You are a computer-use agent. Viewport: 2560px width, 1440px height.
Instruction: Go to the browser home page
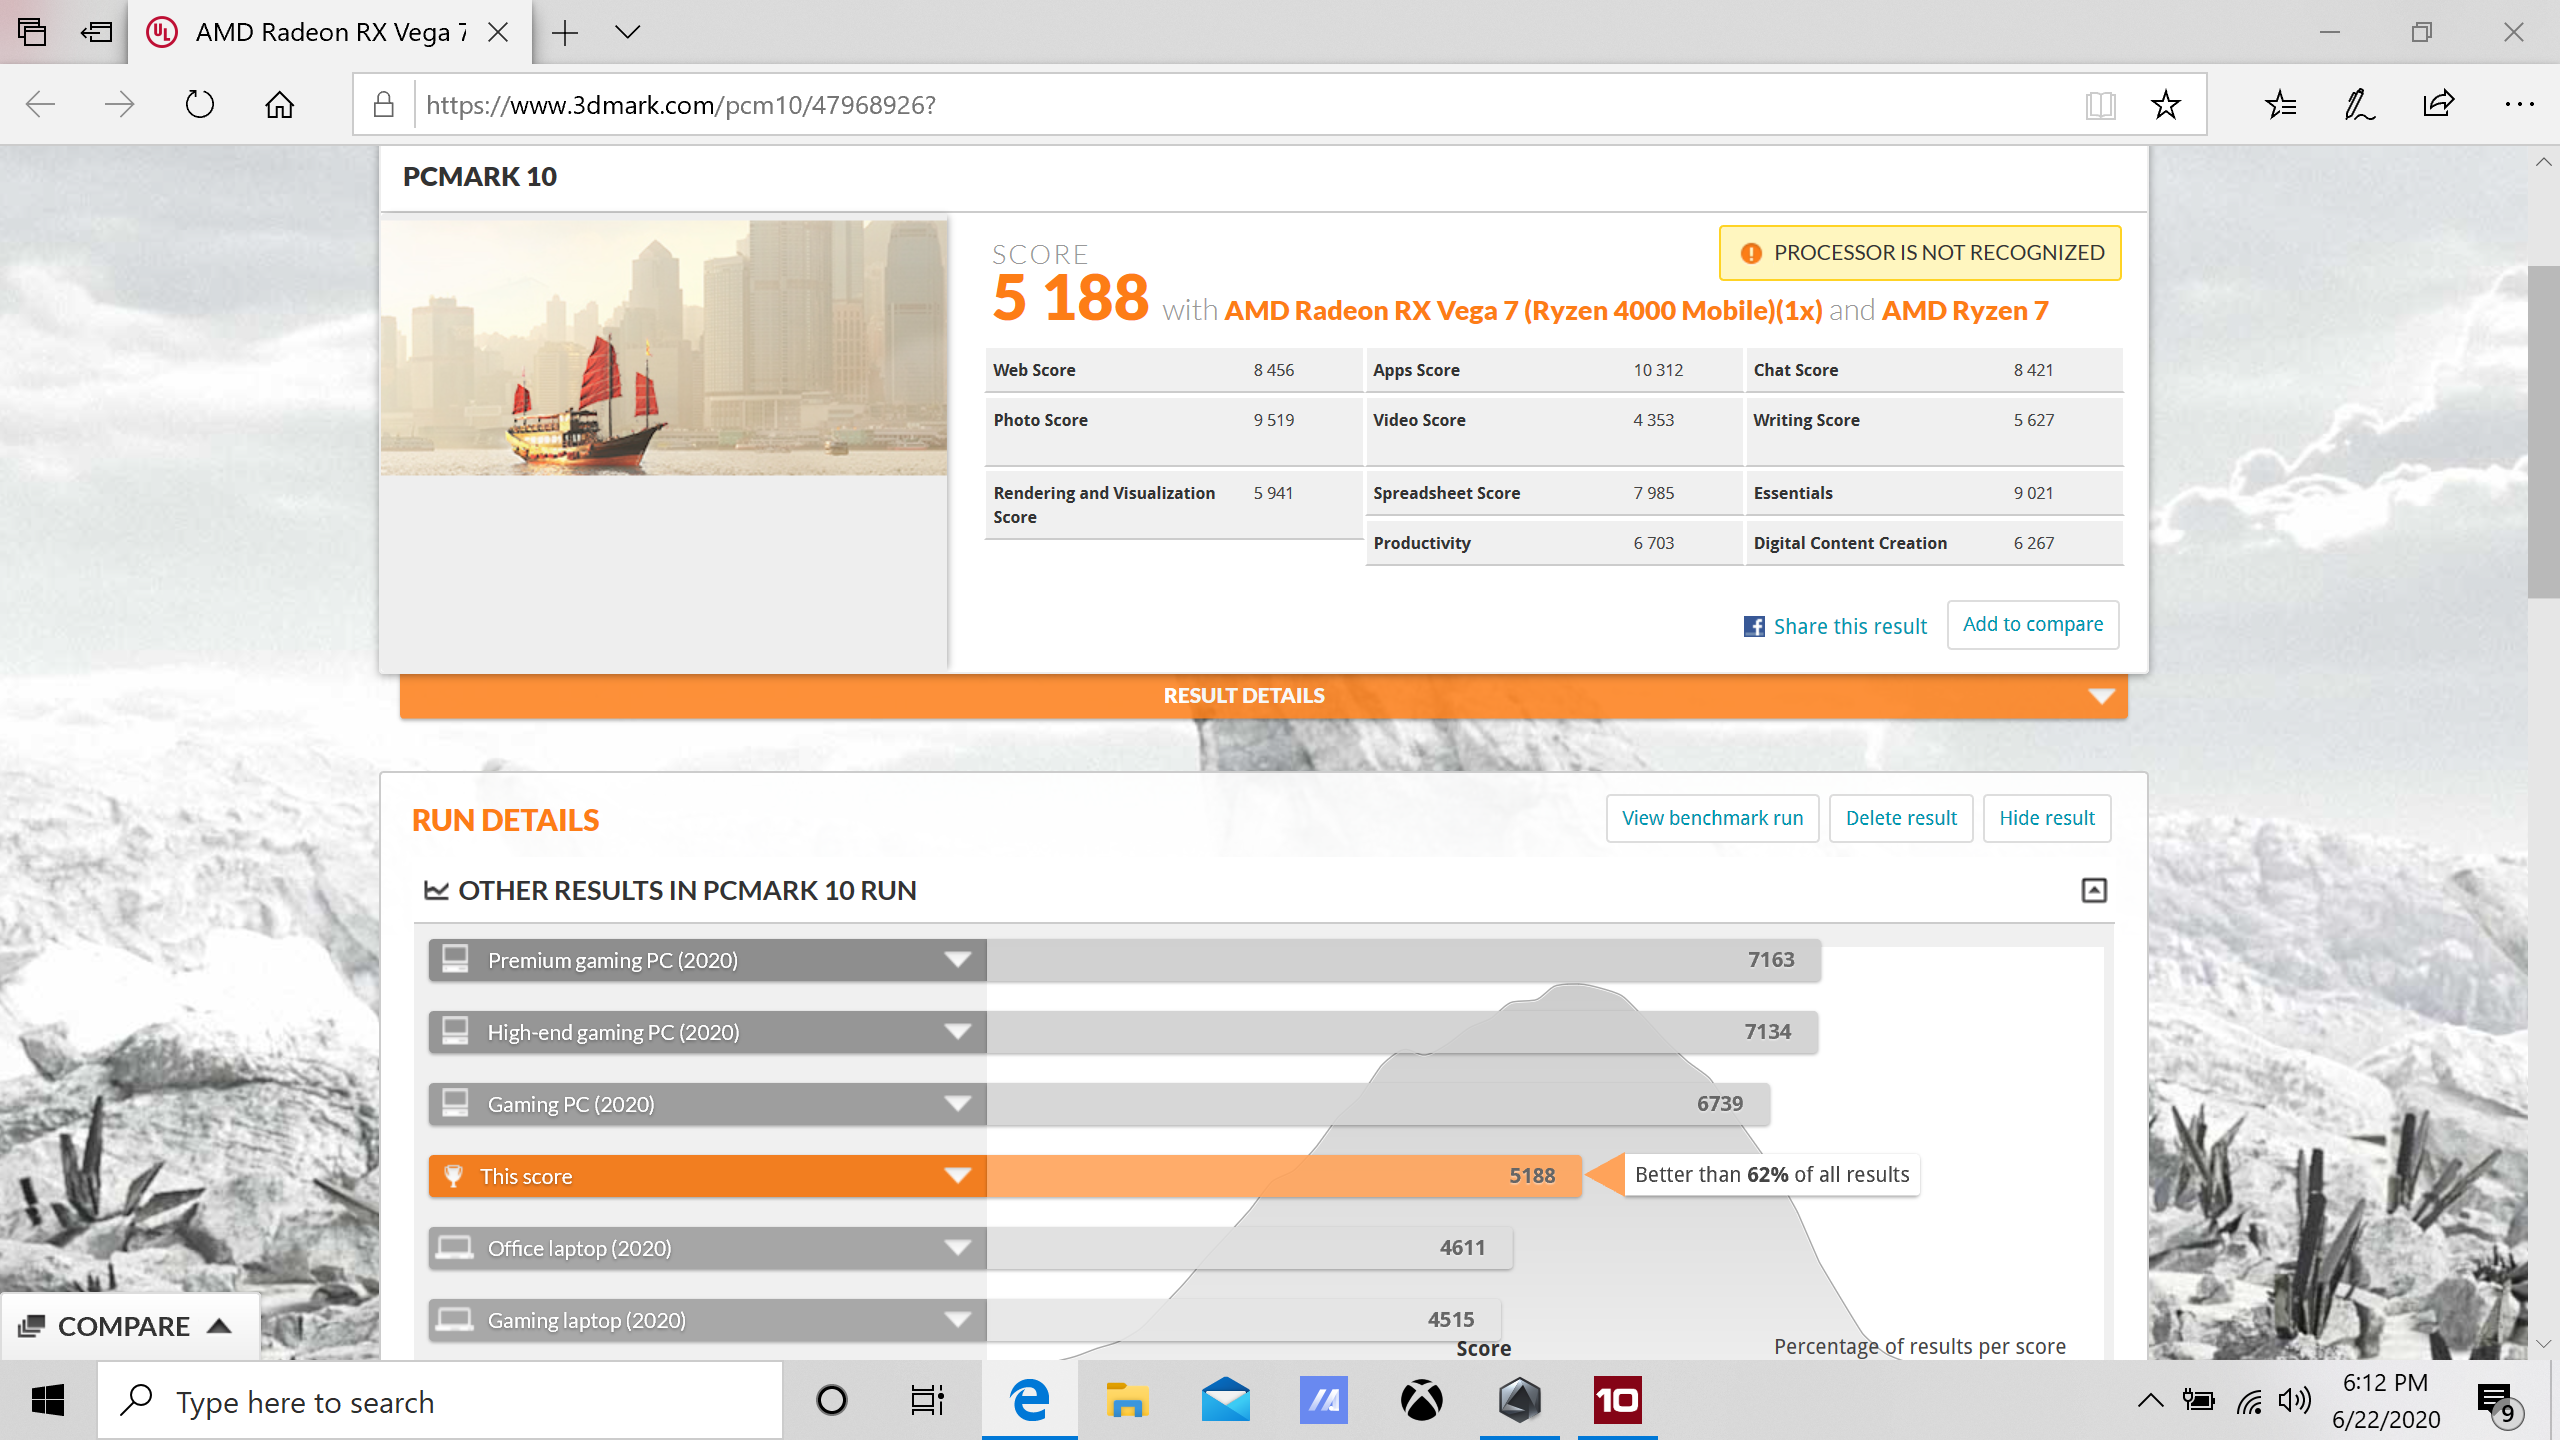[x=280, y=104]
